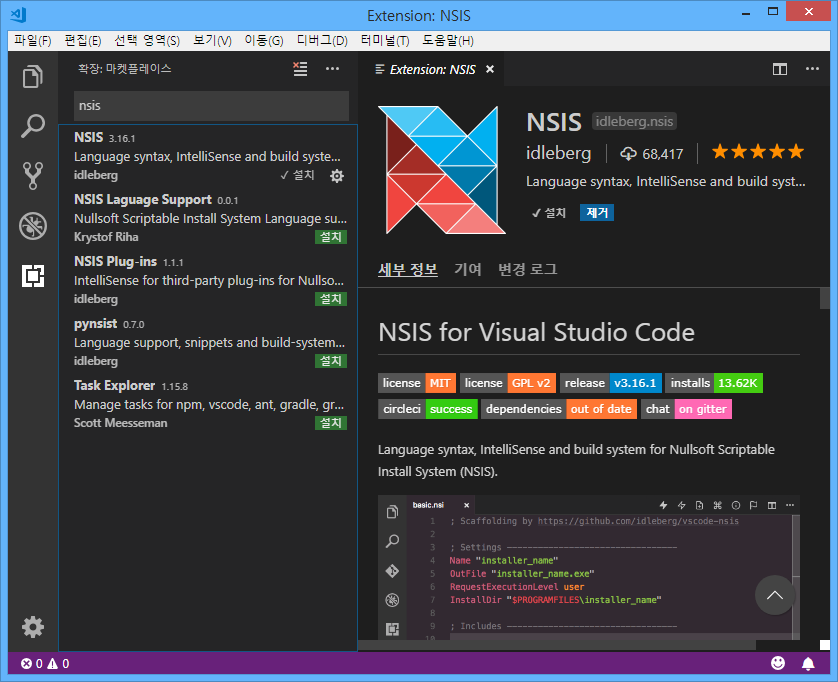Open the 터미널(T) menu
Screen dimensions: 838x682
pyautogui.click(x=385, y=41)
